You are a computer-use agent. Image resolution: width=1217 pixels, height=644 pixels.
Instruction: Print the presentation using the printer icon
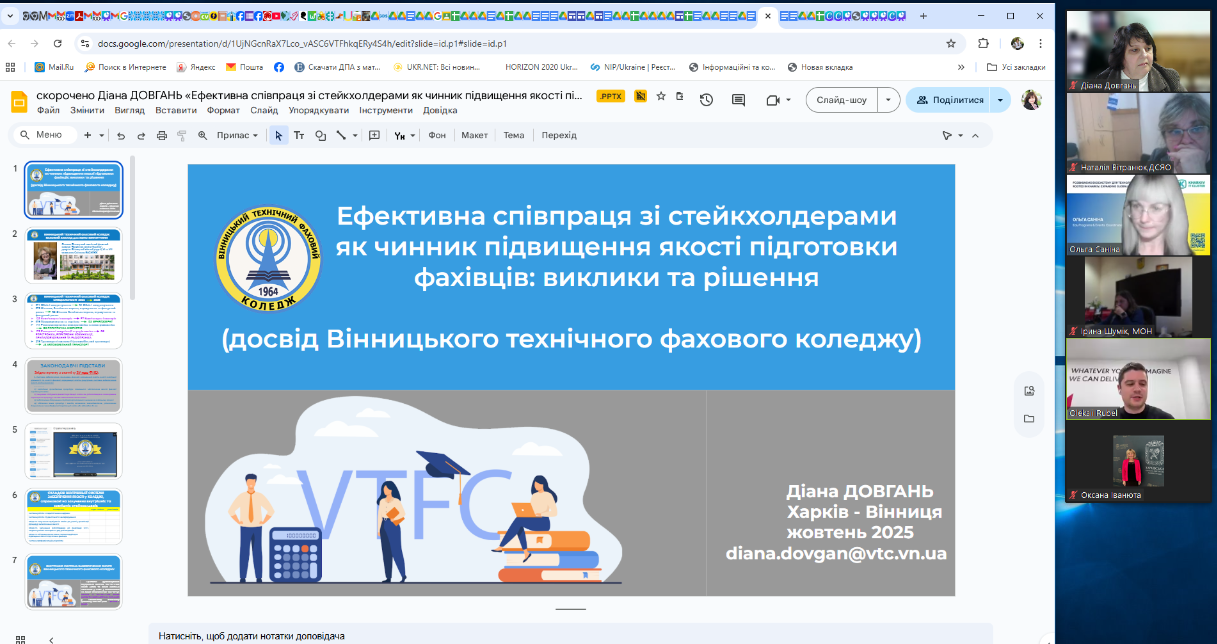point(162,135)
